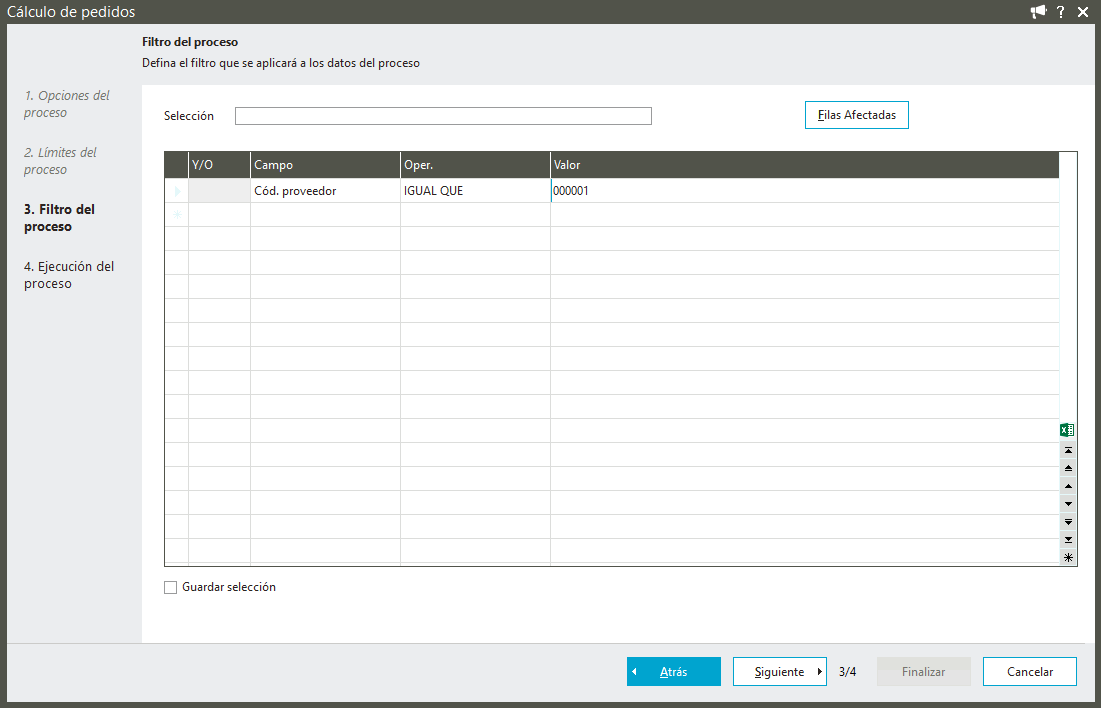Open the megaphone announcements icon
This screenshot has width=1101, height=708.
click(x=1038, y=12)
